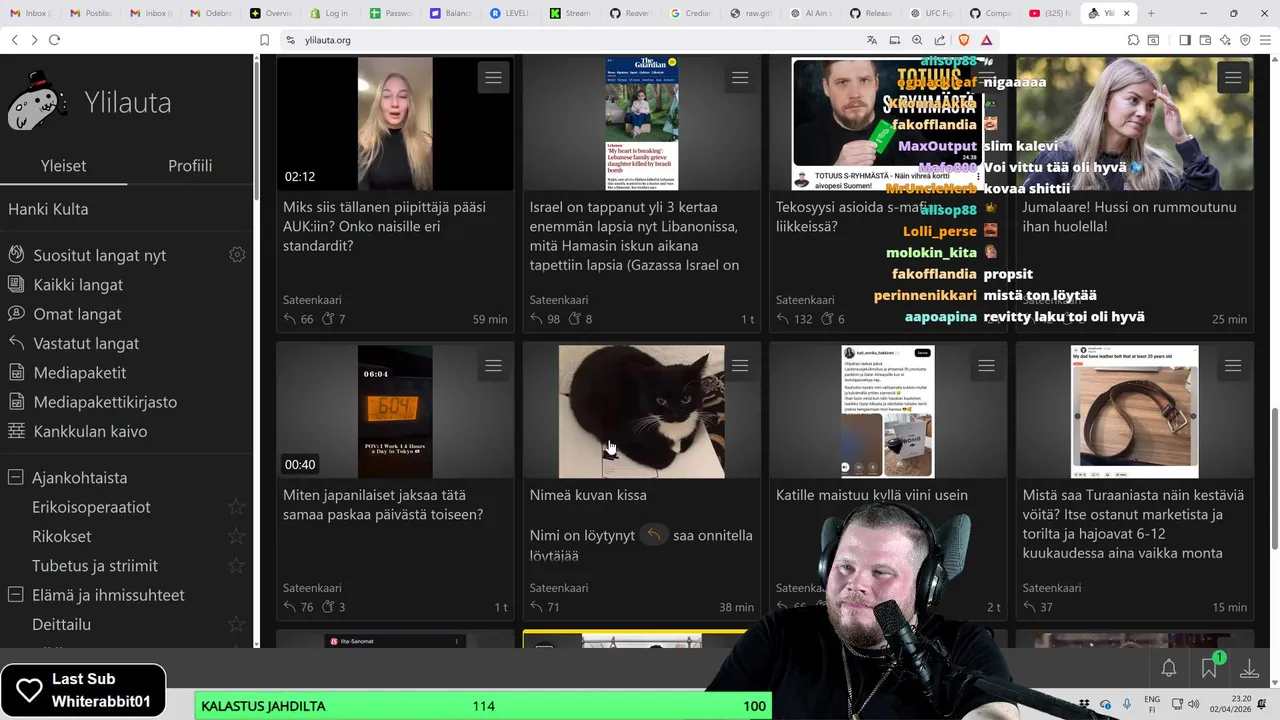
Task: Switch to the UFC Fig browser tab
Action: 929,13
